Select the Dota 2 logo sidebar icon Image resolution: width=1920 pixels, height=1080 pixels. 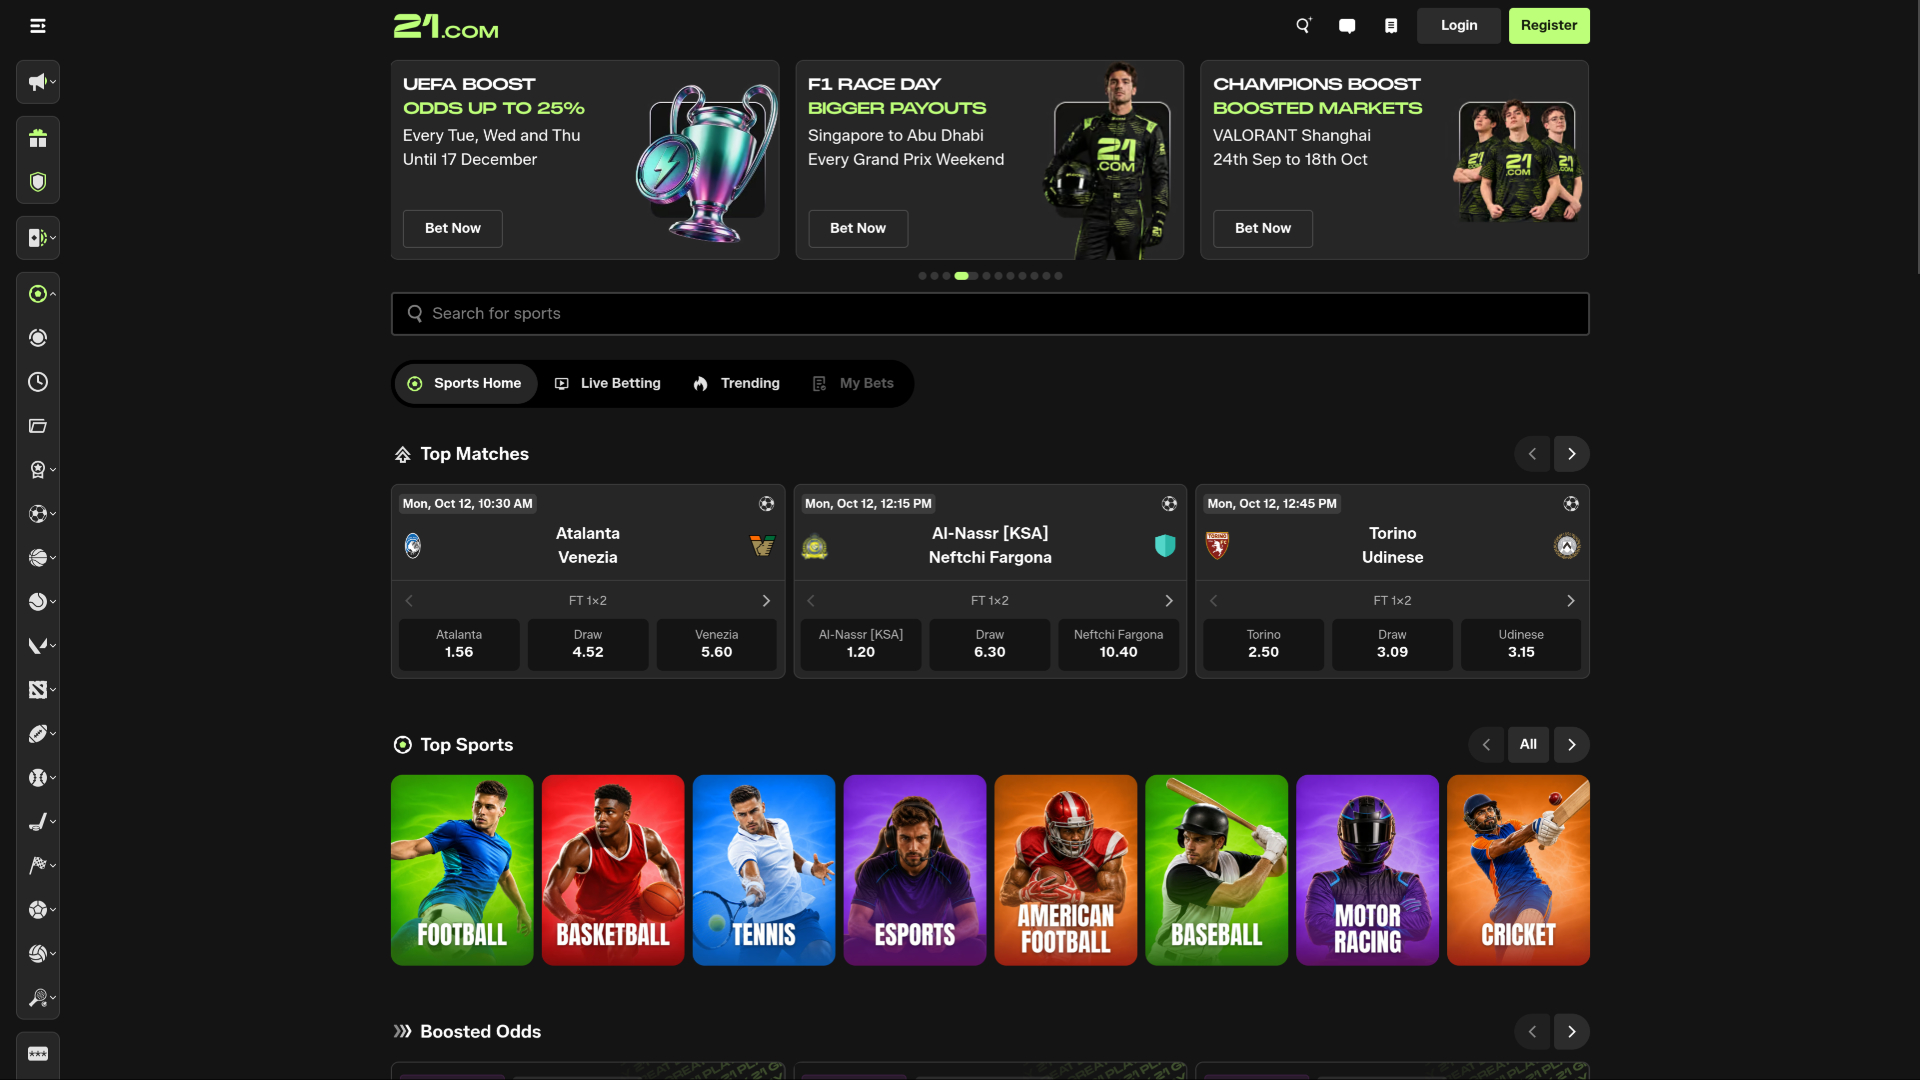[38, 690]
